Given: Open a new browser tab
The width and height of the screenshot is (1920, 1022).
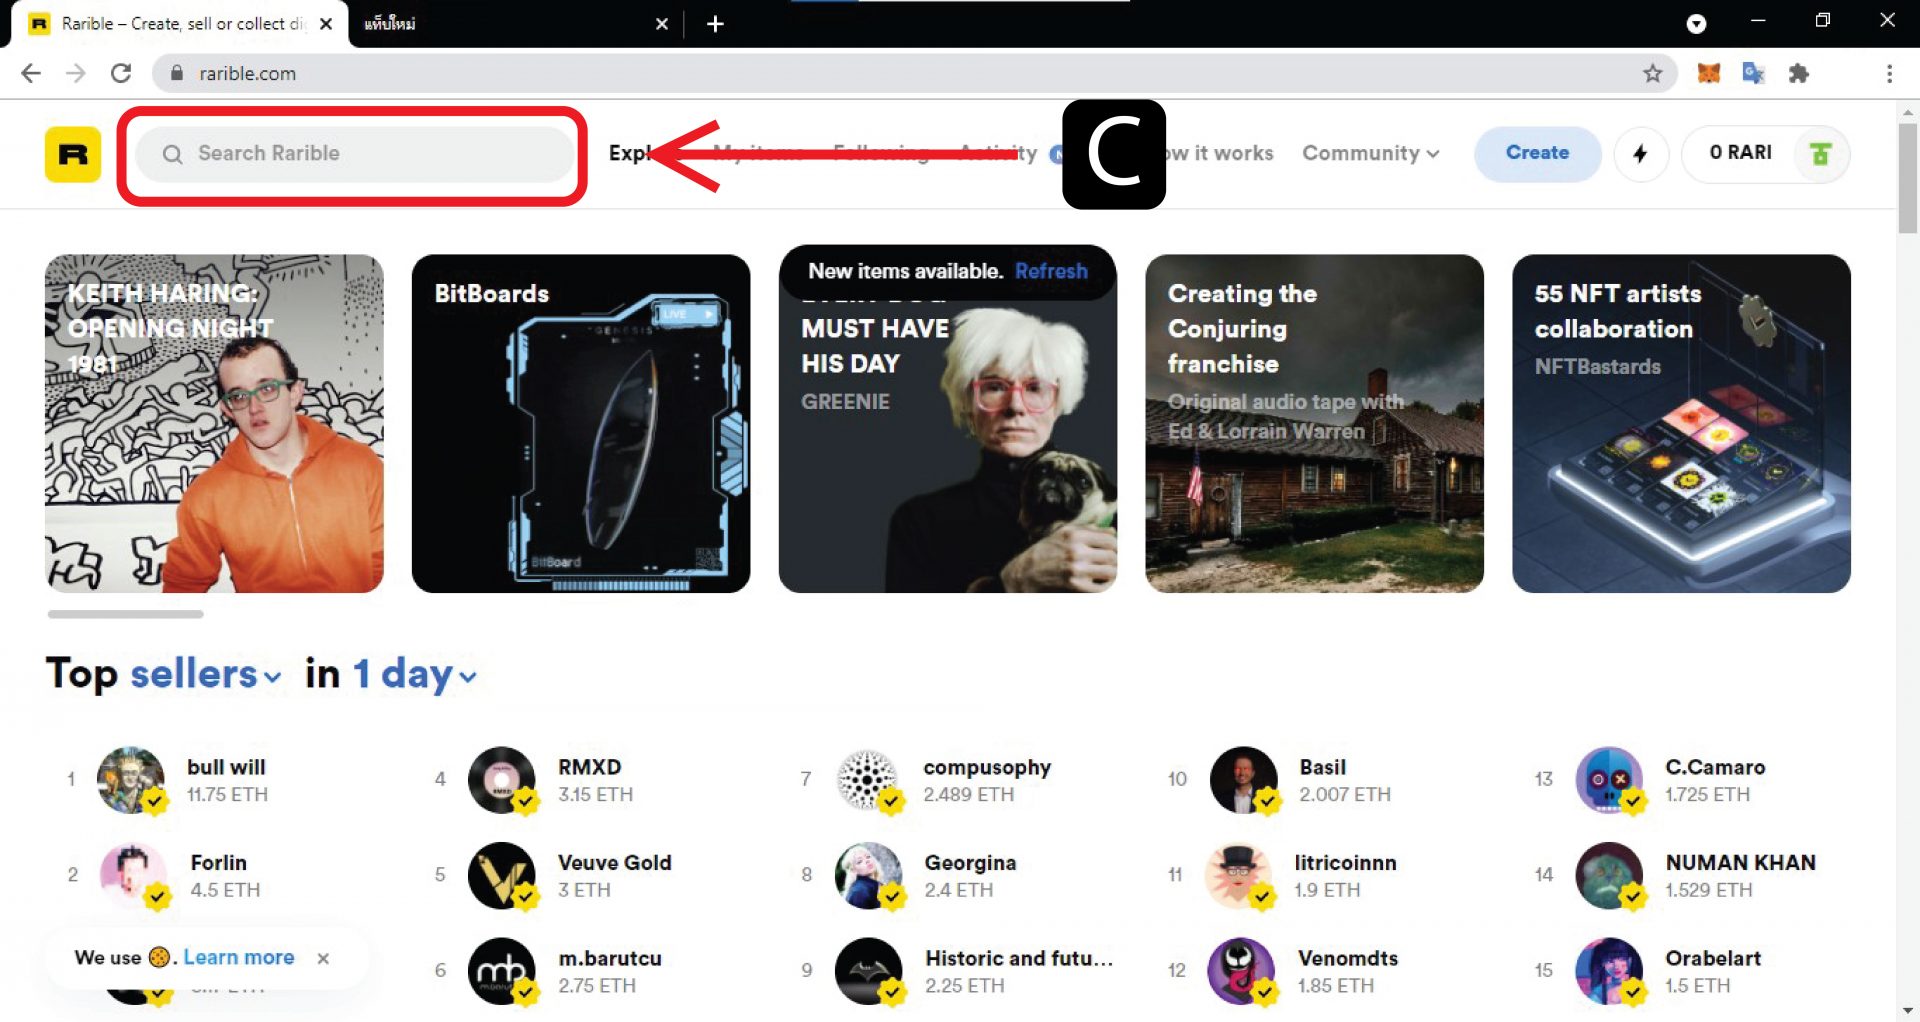Looking at the screenshot, I should pyautogui.click(x=715, y=24).
